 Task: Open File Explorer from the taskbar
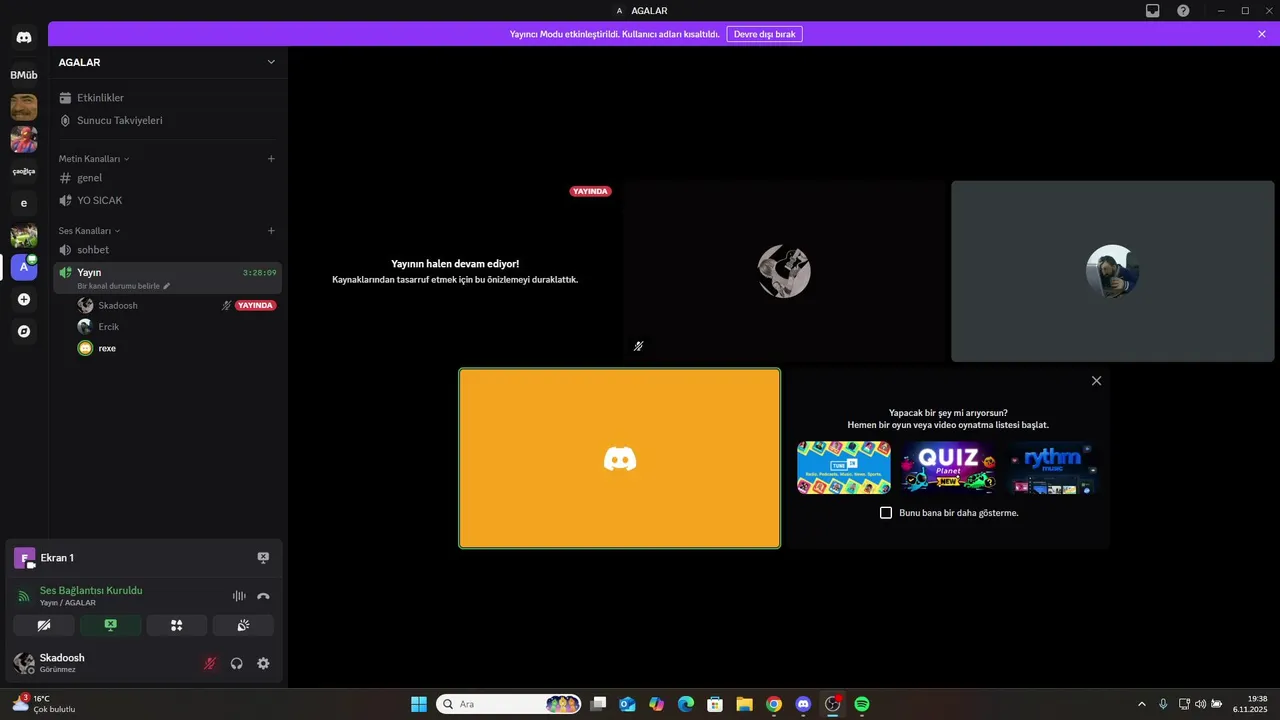point(745,704)
